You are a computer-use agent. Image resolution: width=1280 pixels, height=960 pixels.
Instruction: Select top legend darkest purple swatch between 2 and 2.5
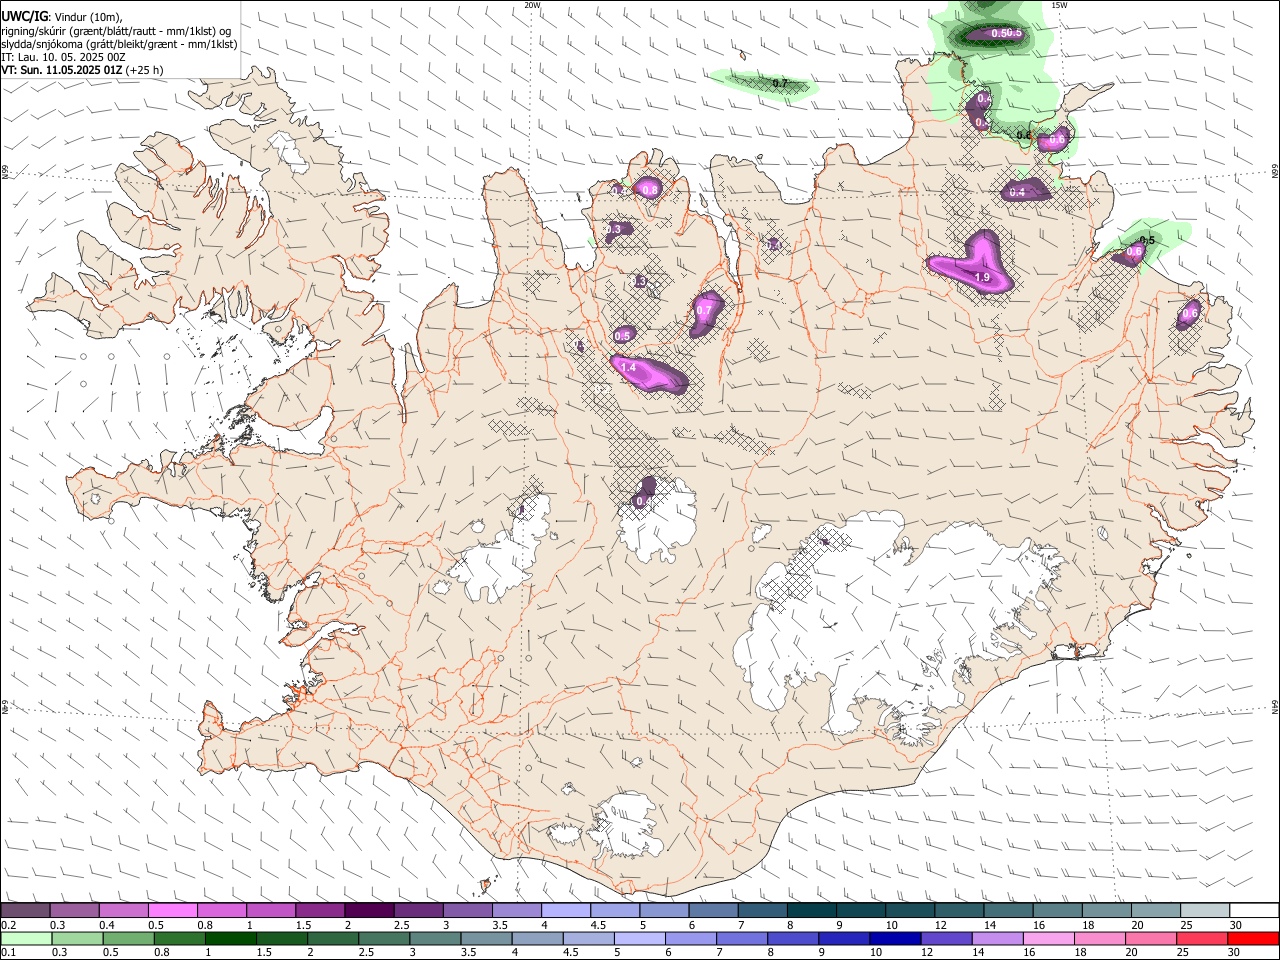pyautogui.click(x=369, y=911)
